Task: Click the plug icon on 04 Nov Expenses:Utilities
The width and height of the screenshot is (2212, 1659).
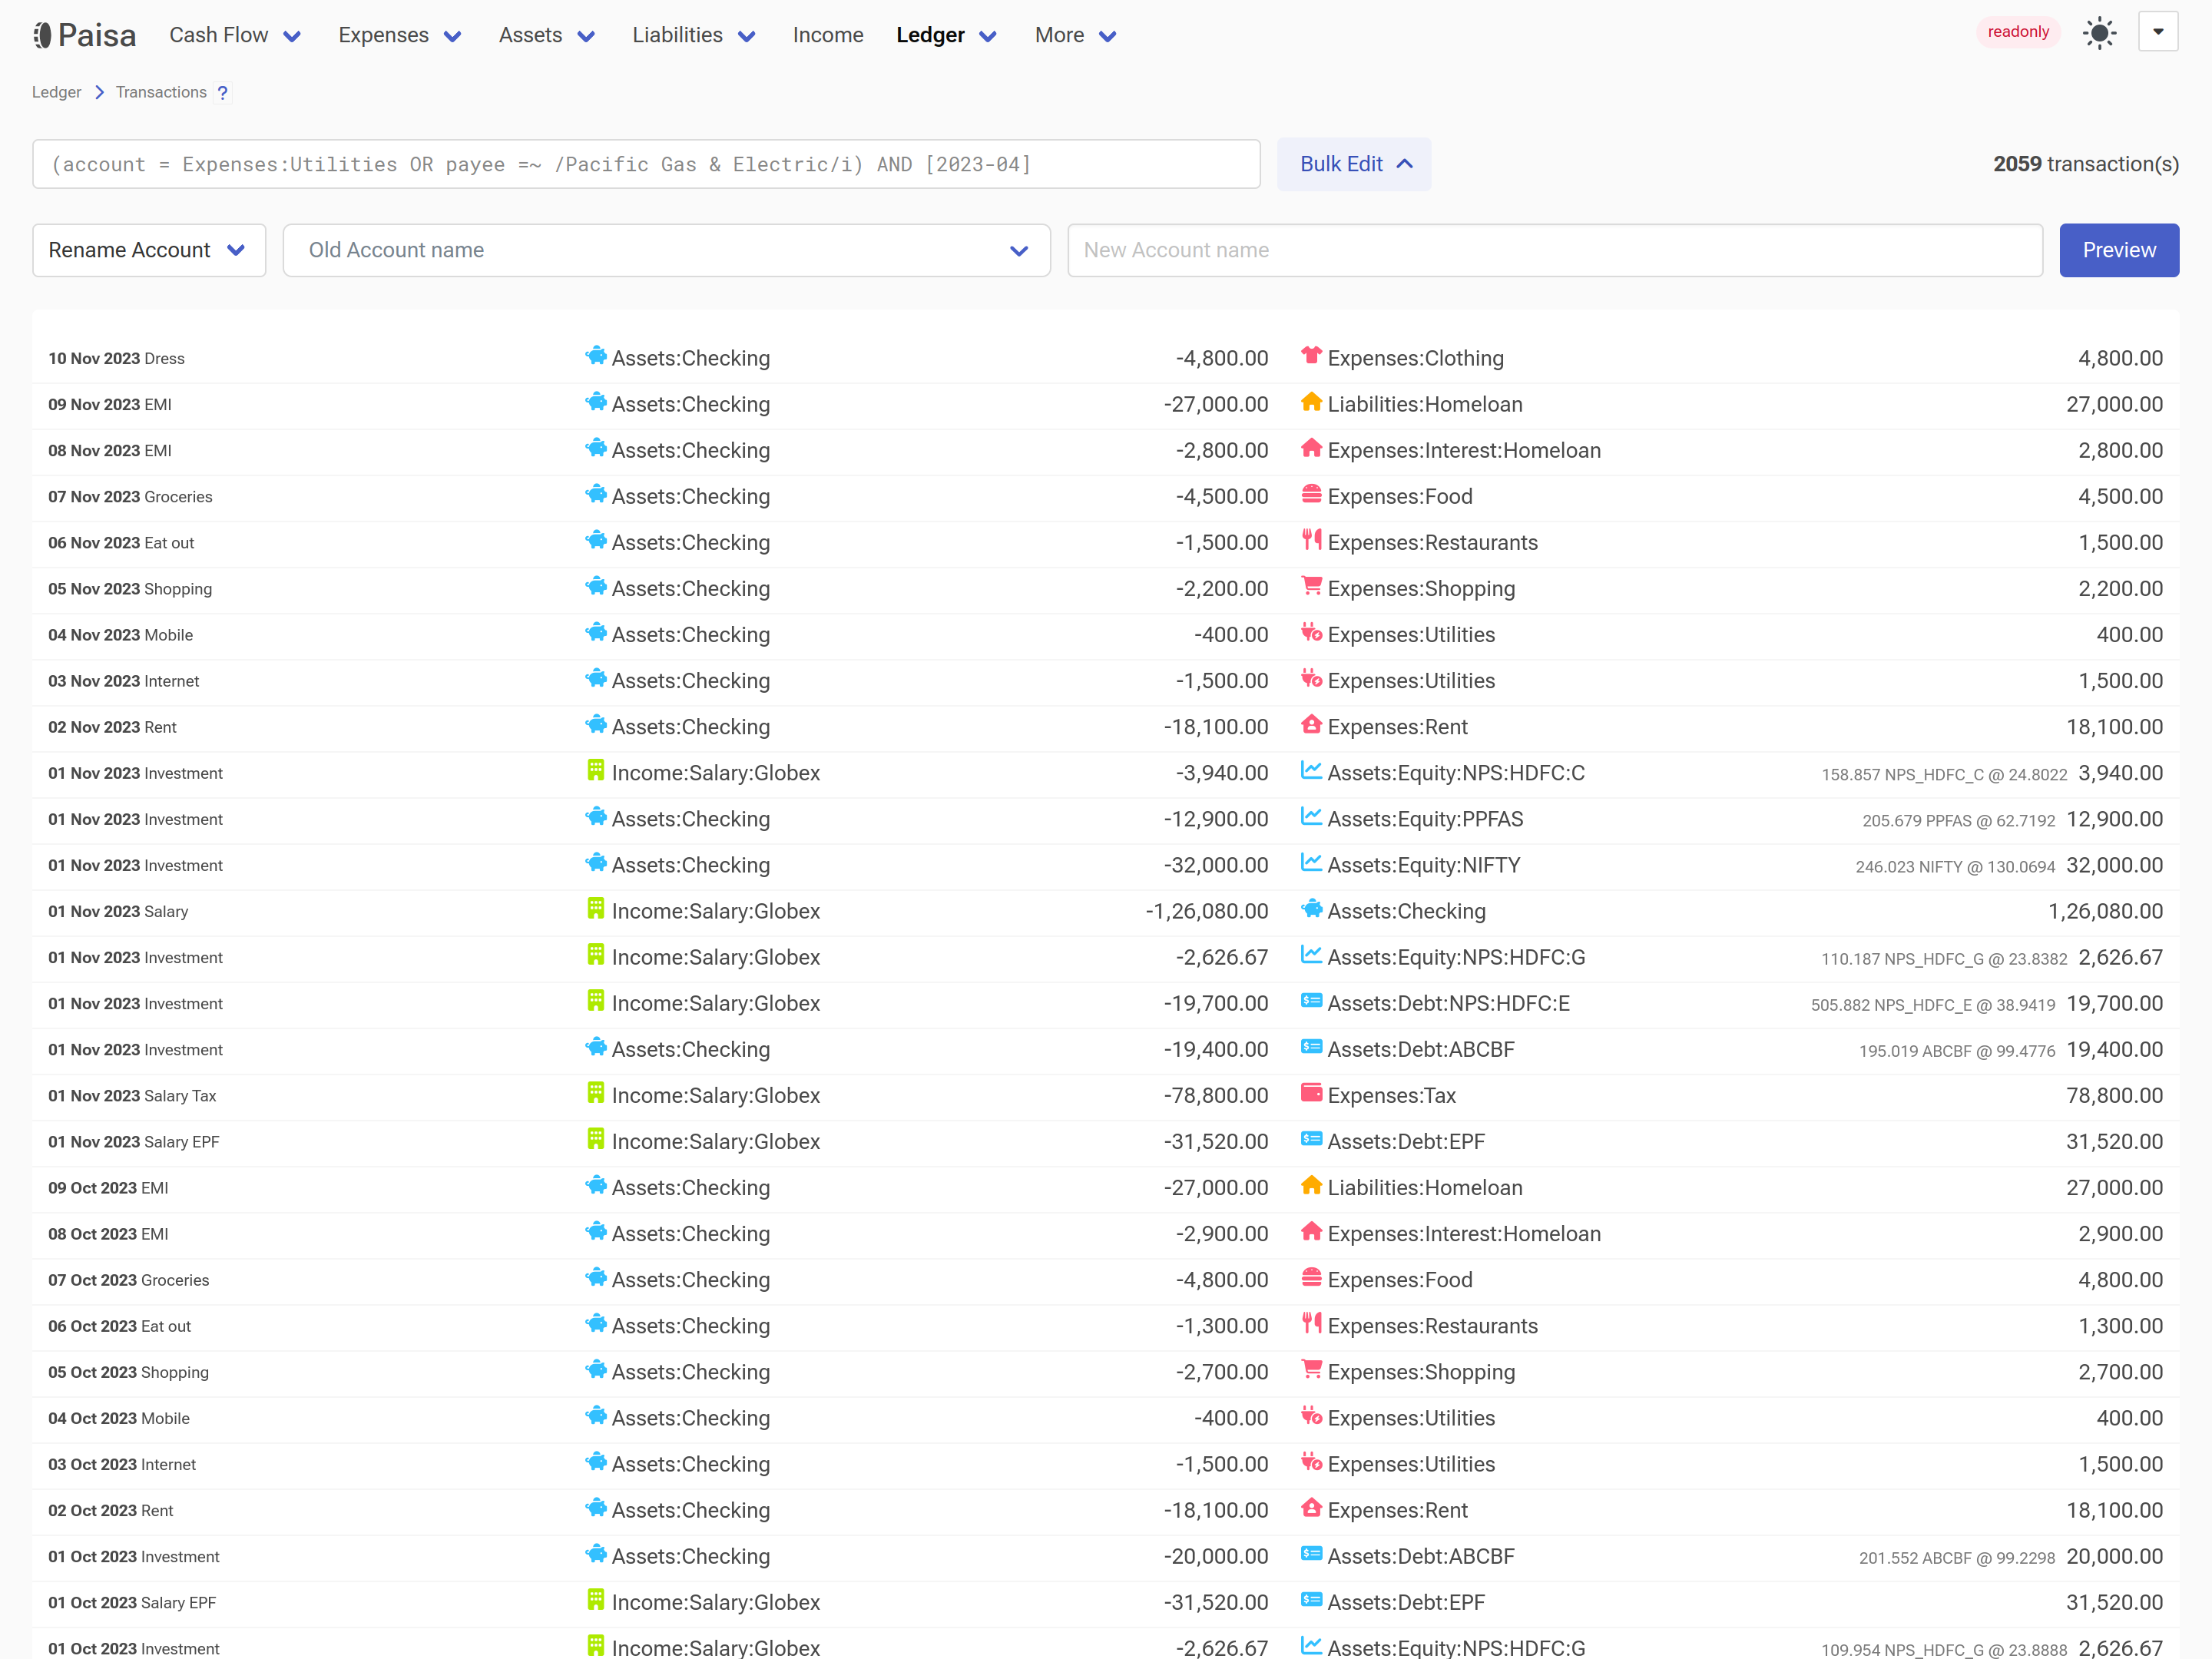Action: click(1311, 632)
